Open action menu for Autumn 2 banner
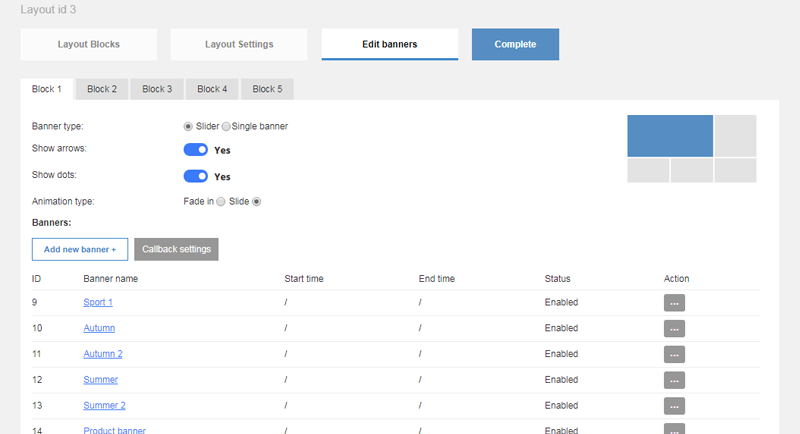Screen dimensions: 800x434 674,354
